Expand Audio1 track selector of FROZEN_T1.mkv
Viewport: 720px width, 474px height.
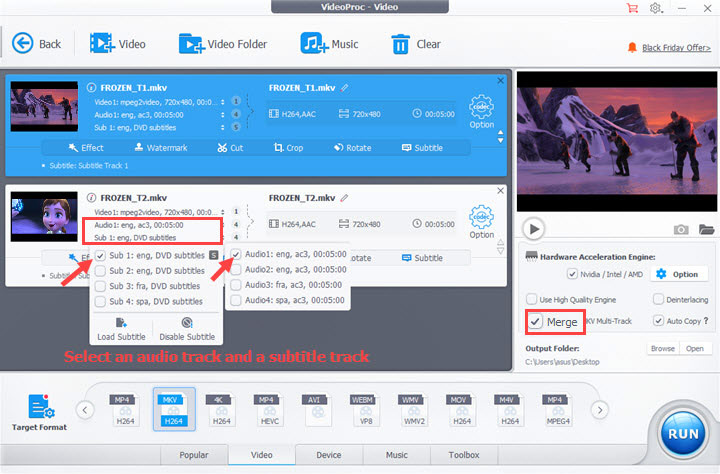pos(223,115)
